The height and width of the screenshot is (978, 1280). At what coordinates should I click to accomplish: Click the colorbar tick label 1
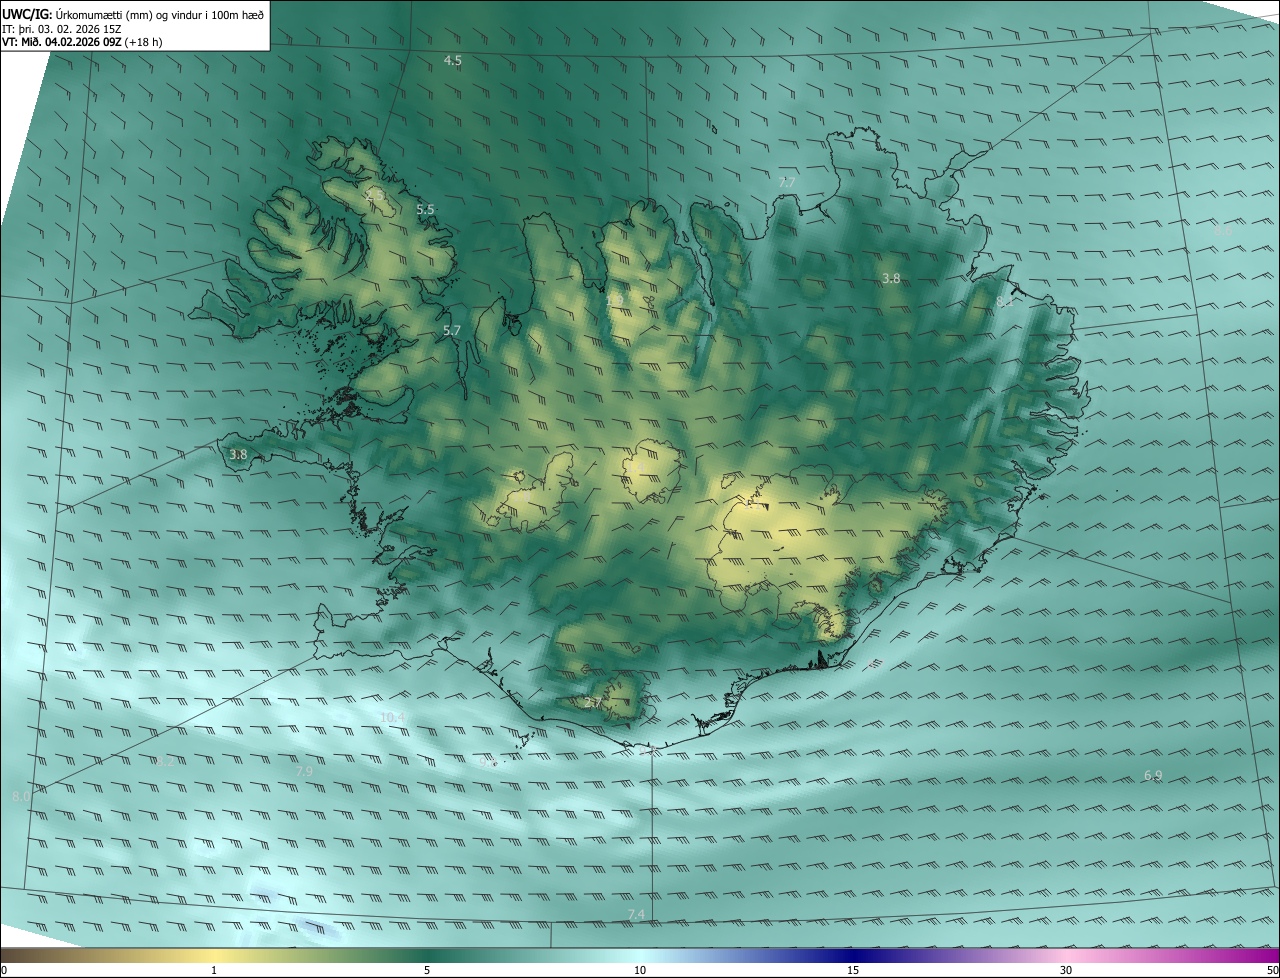[x=214, y=970]
